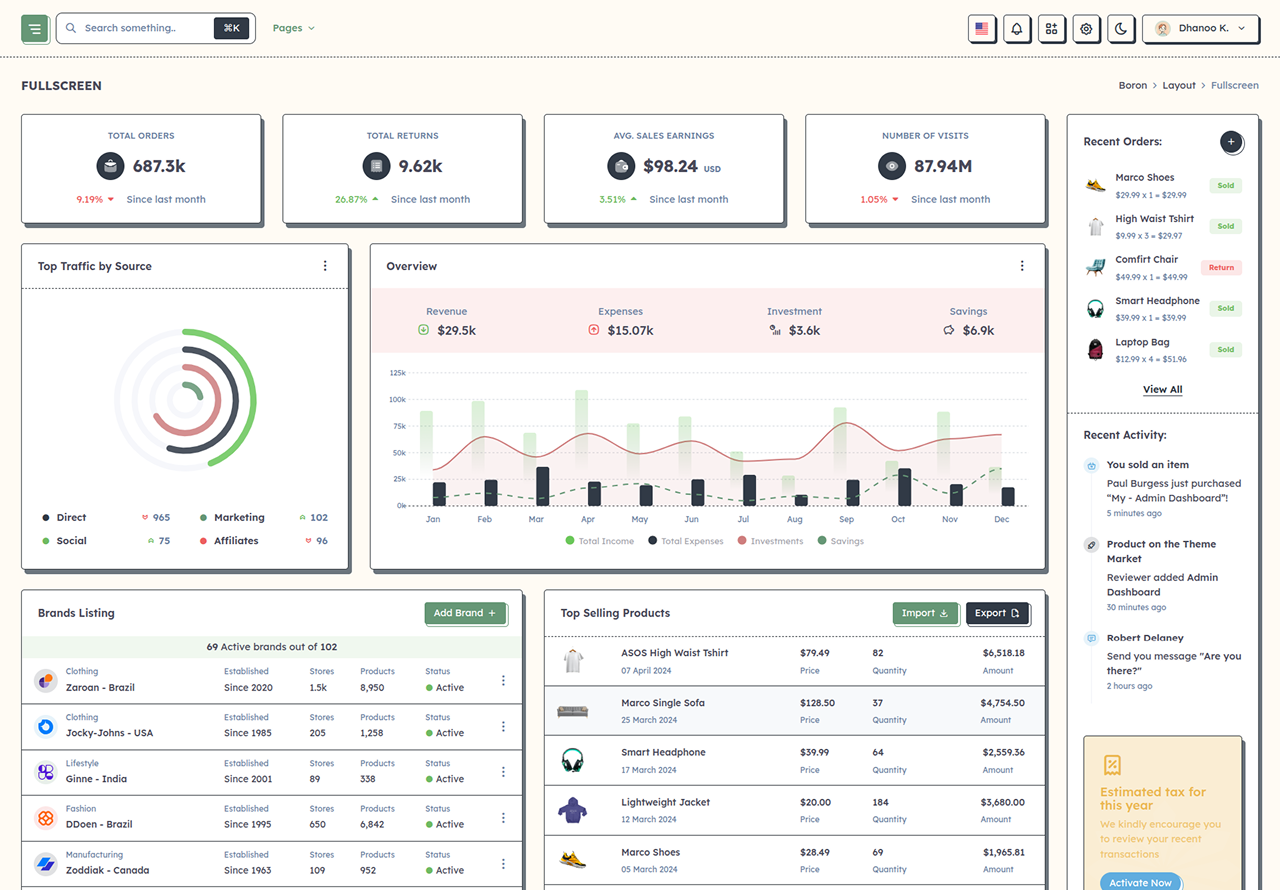Open the apps grid icon
Image resolution: width=1280 pixels, height=890 pixels.
tap(1051, 29)
